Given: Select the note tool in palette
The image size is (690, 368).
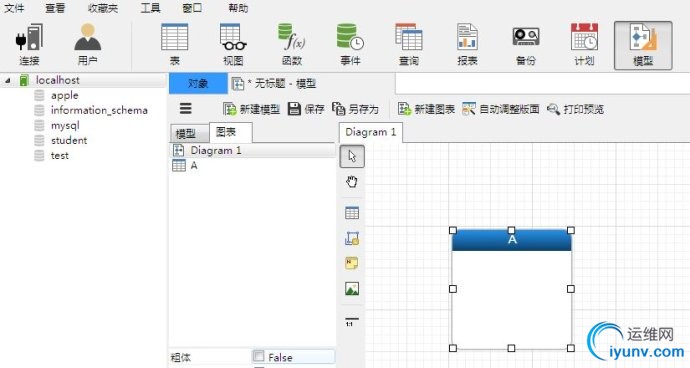Looking at the screenshot, I should pos(352,263).
